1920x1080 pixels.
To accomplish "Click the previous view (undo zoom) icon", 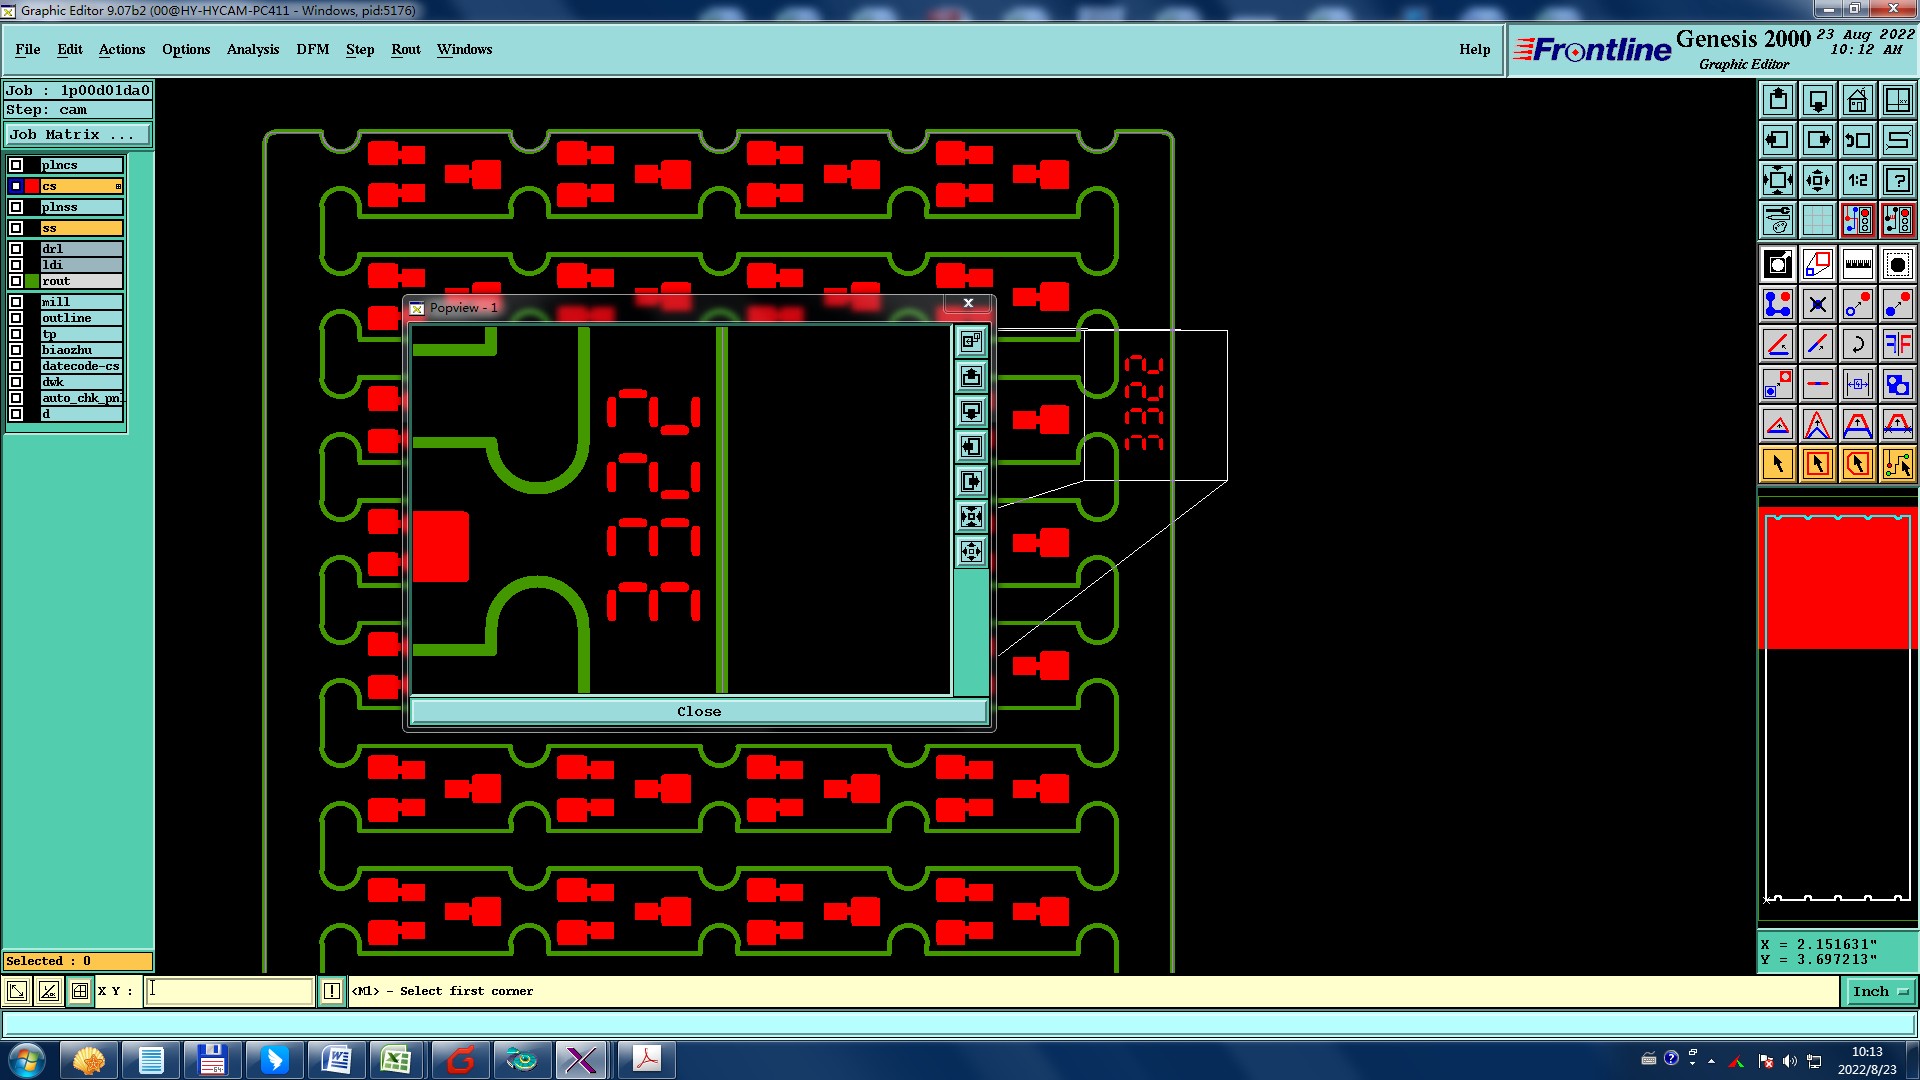I will 1858,140.
